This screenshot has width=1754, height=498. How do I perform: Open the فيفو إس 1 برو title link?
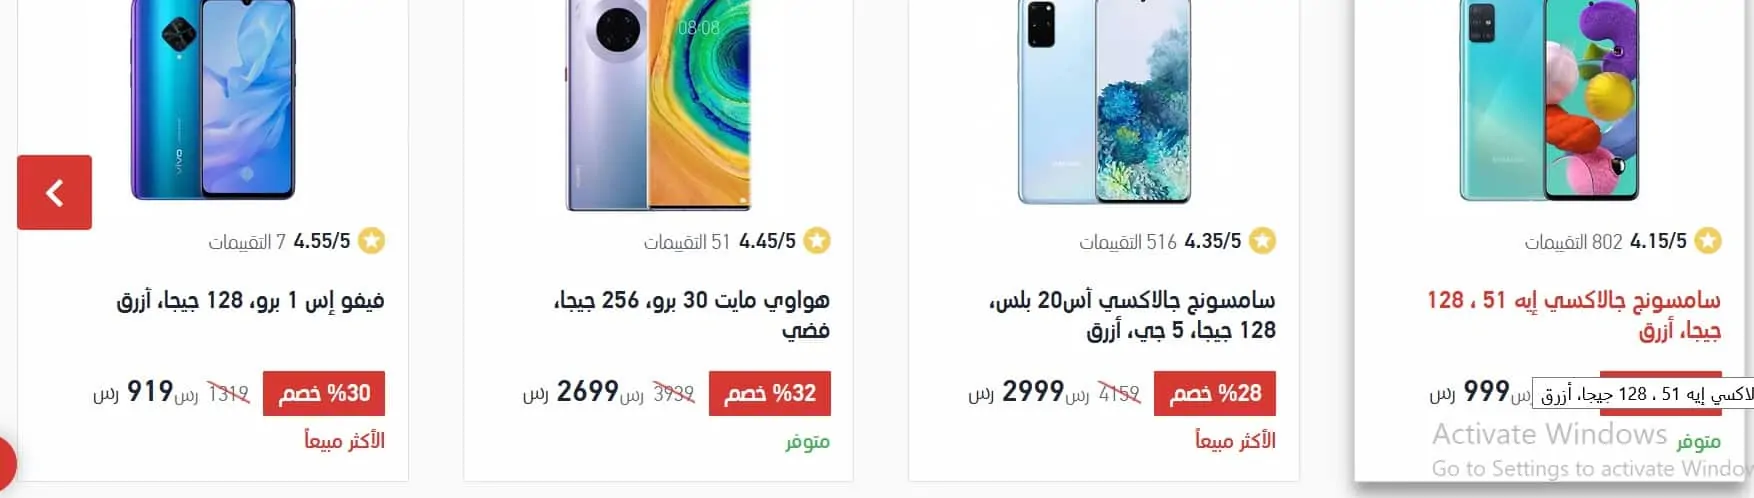(250, 300)
